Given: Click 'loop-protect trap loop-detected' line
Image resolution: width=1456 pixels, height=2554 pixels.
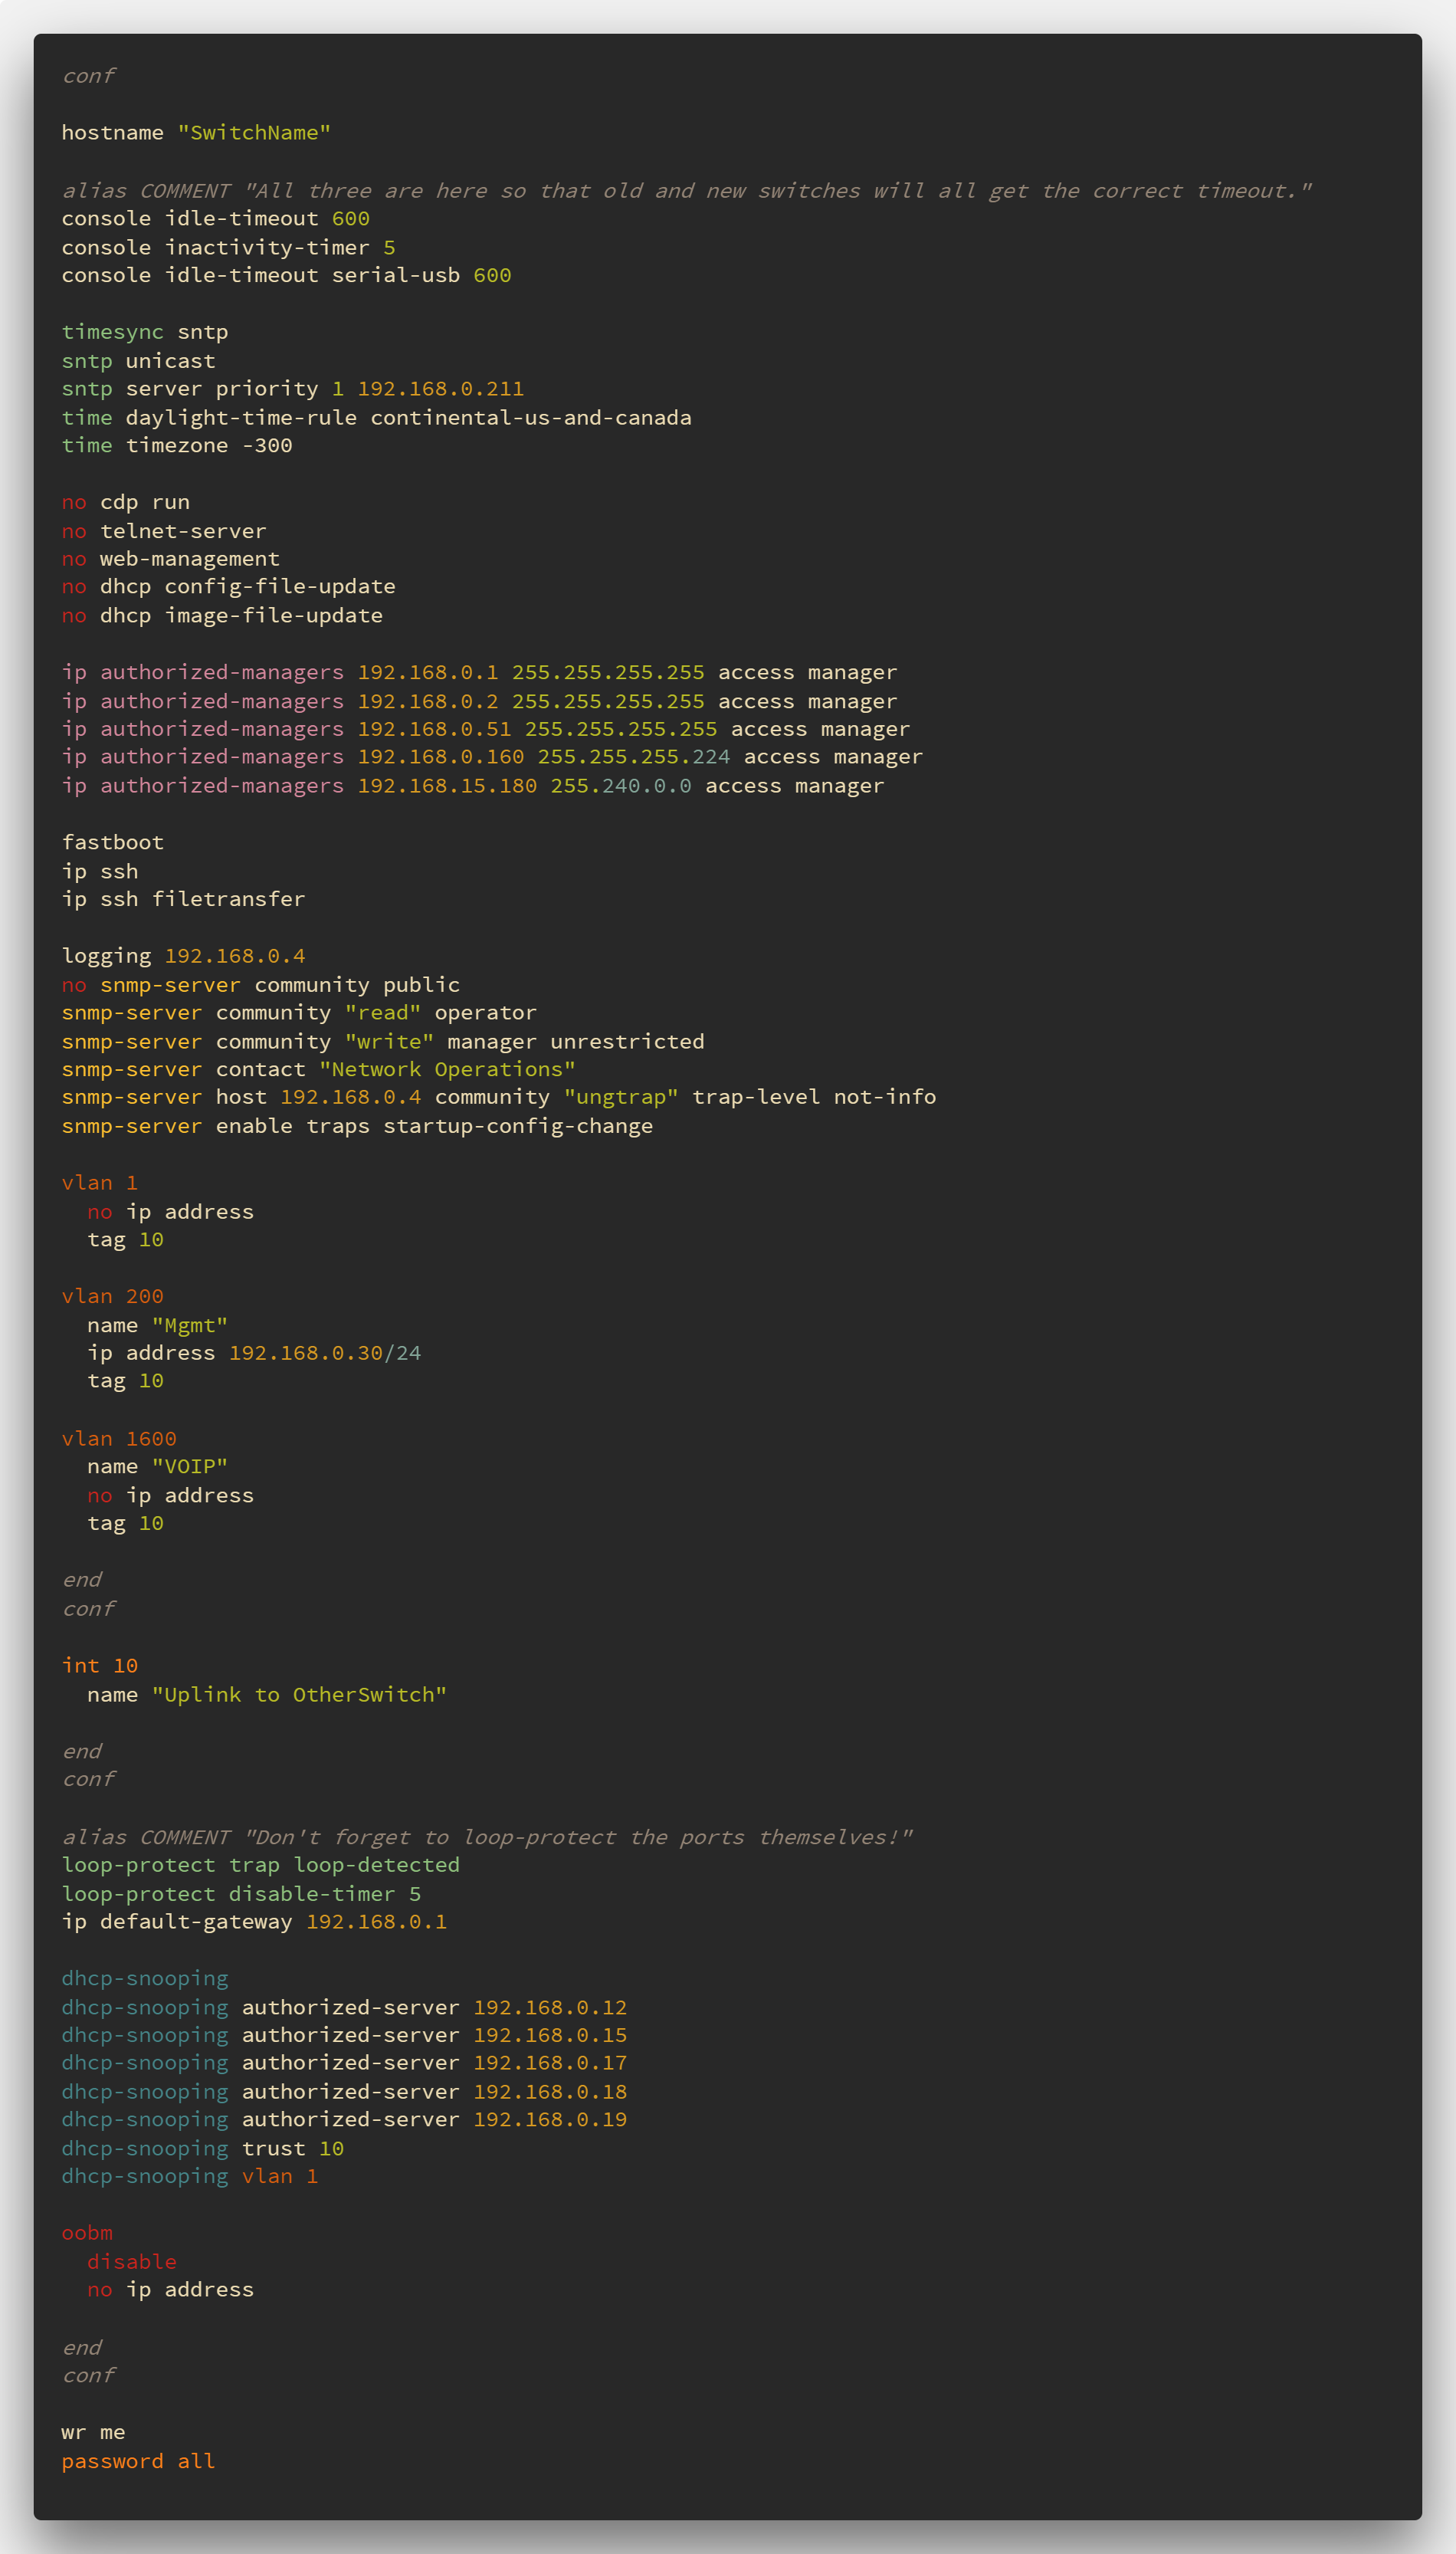Looking at the screenshot, I should click(x=261, y=1866).
